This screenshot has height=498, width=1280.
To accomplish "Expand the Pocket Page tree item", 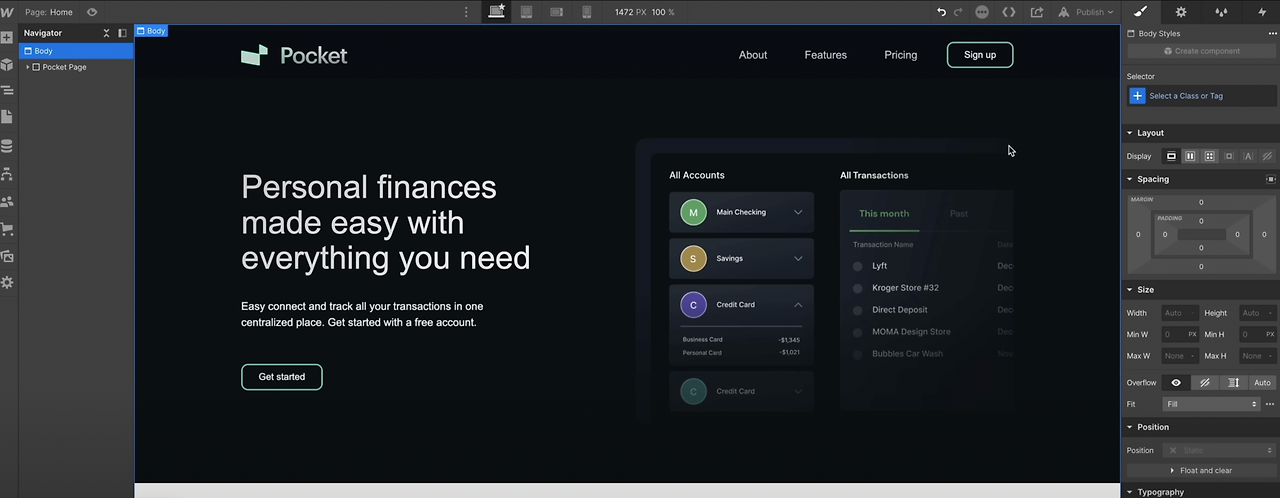I will coord(28,67).
